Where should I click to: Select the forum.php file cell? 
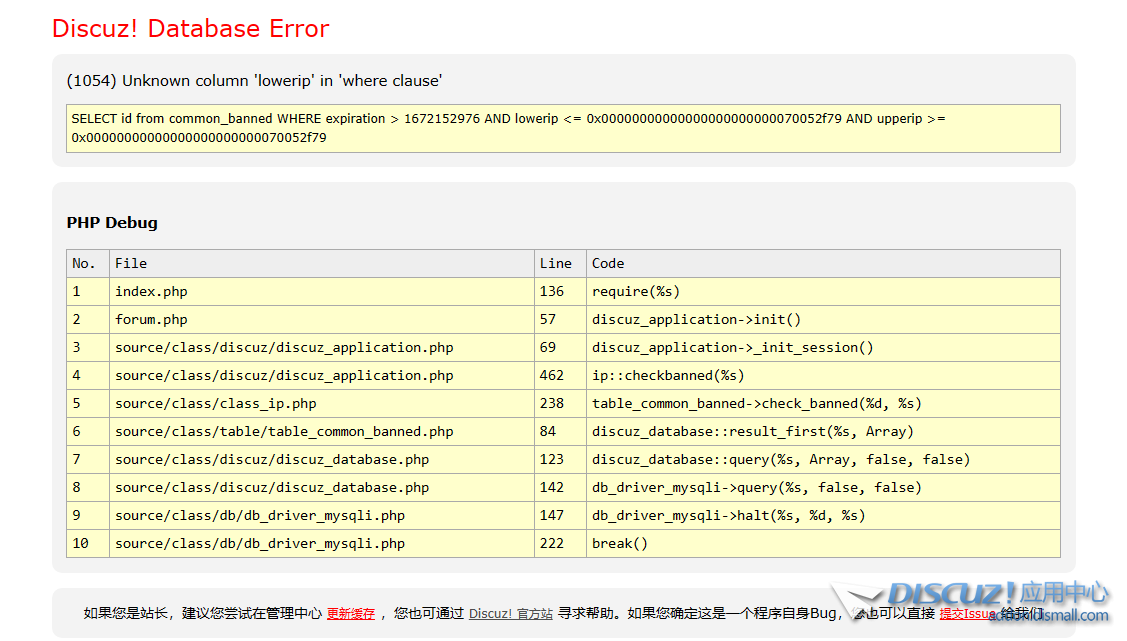pos(151,320)
